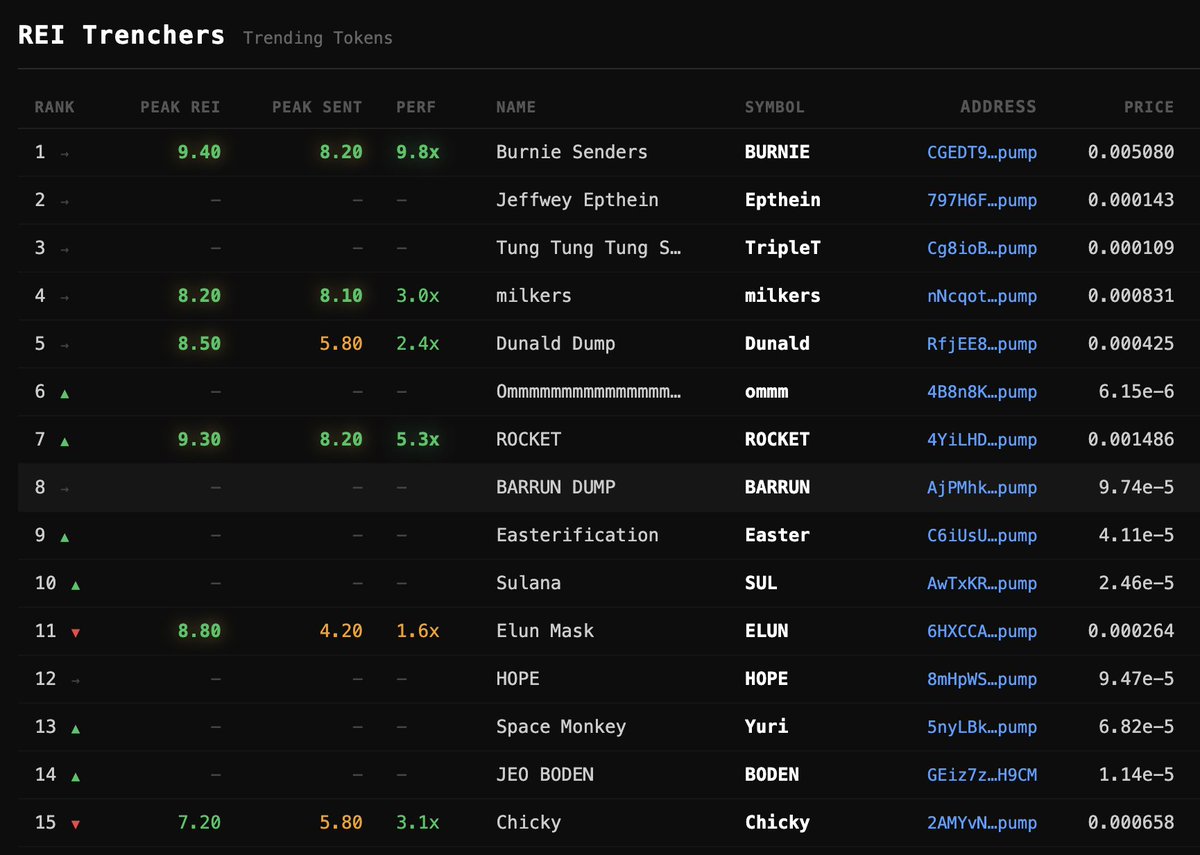
Task: Select the Elun Mask token name
Action: [x=545, y=631]
